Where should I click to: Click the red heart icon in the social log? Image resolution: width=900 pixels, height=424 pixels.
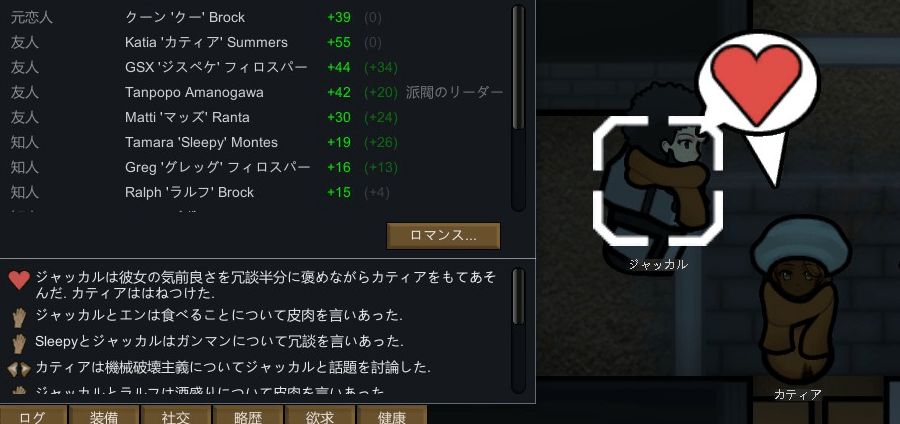(19, 280)
